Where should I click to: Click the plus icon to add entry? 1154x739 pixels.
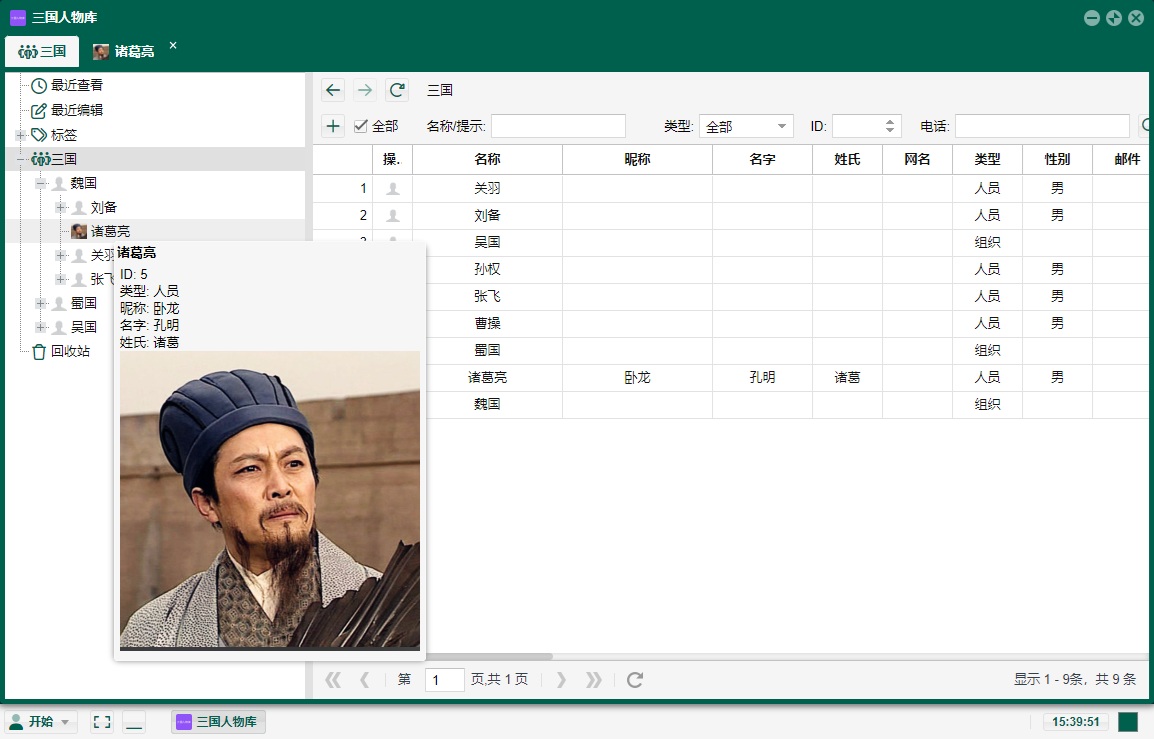coord(333,126)
